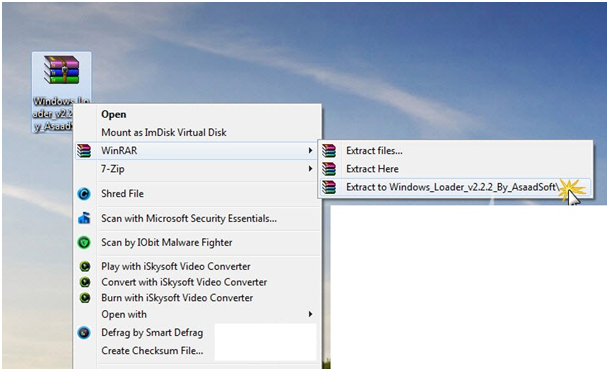
Task: Choose Burn with iSkysoft Video Converter
Action: [x=177, y=298]
